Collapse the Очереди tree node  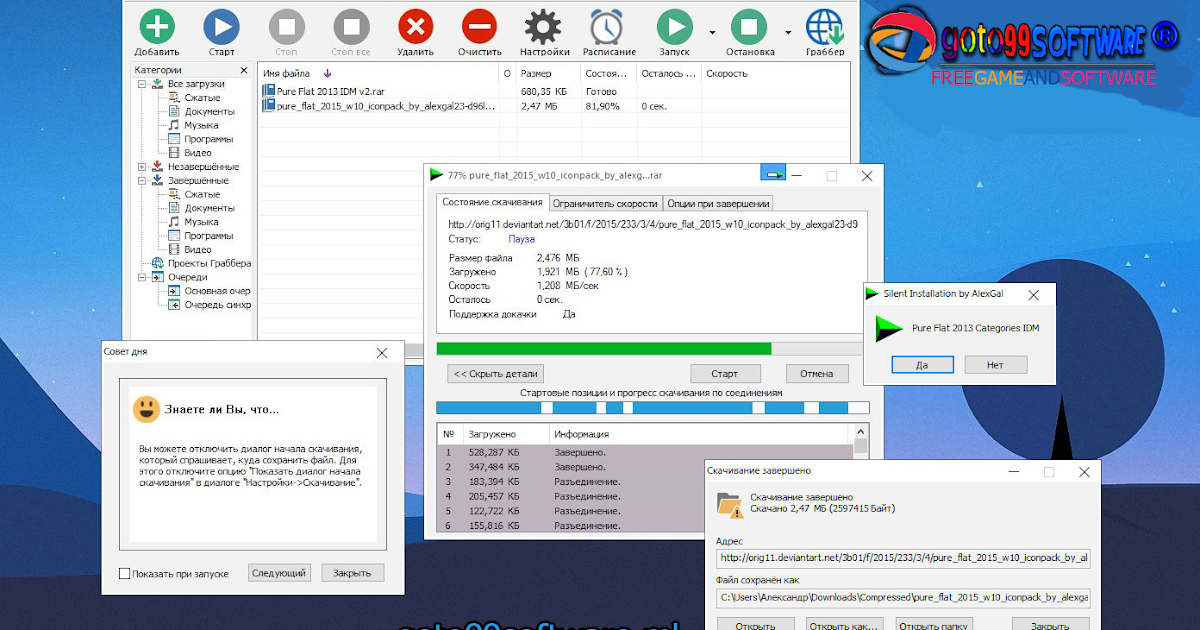pyautogui.click(x=142, y=277)
